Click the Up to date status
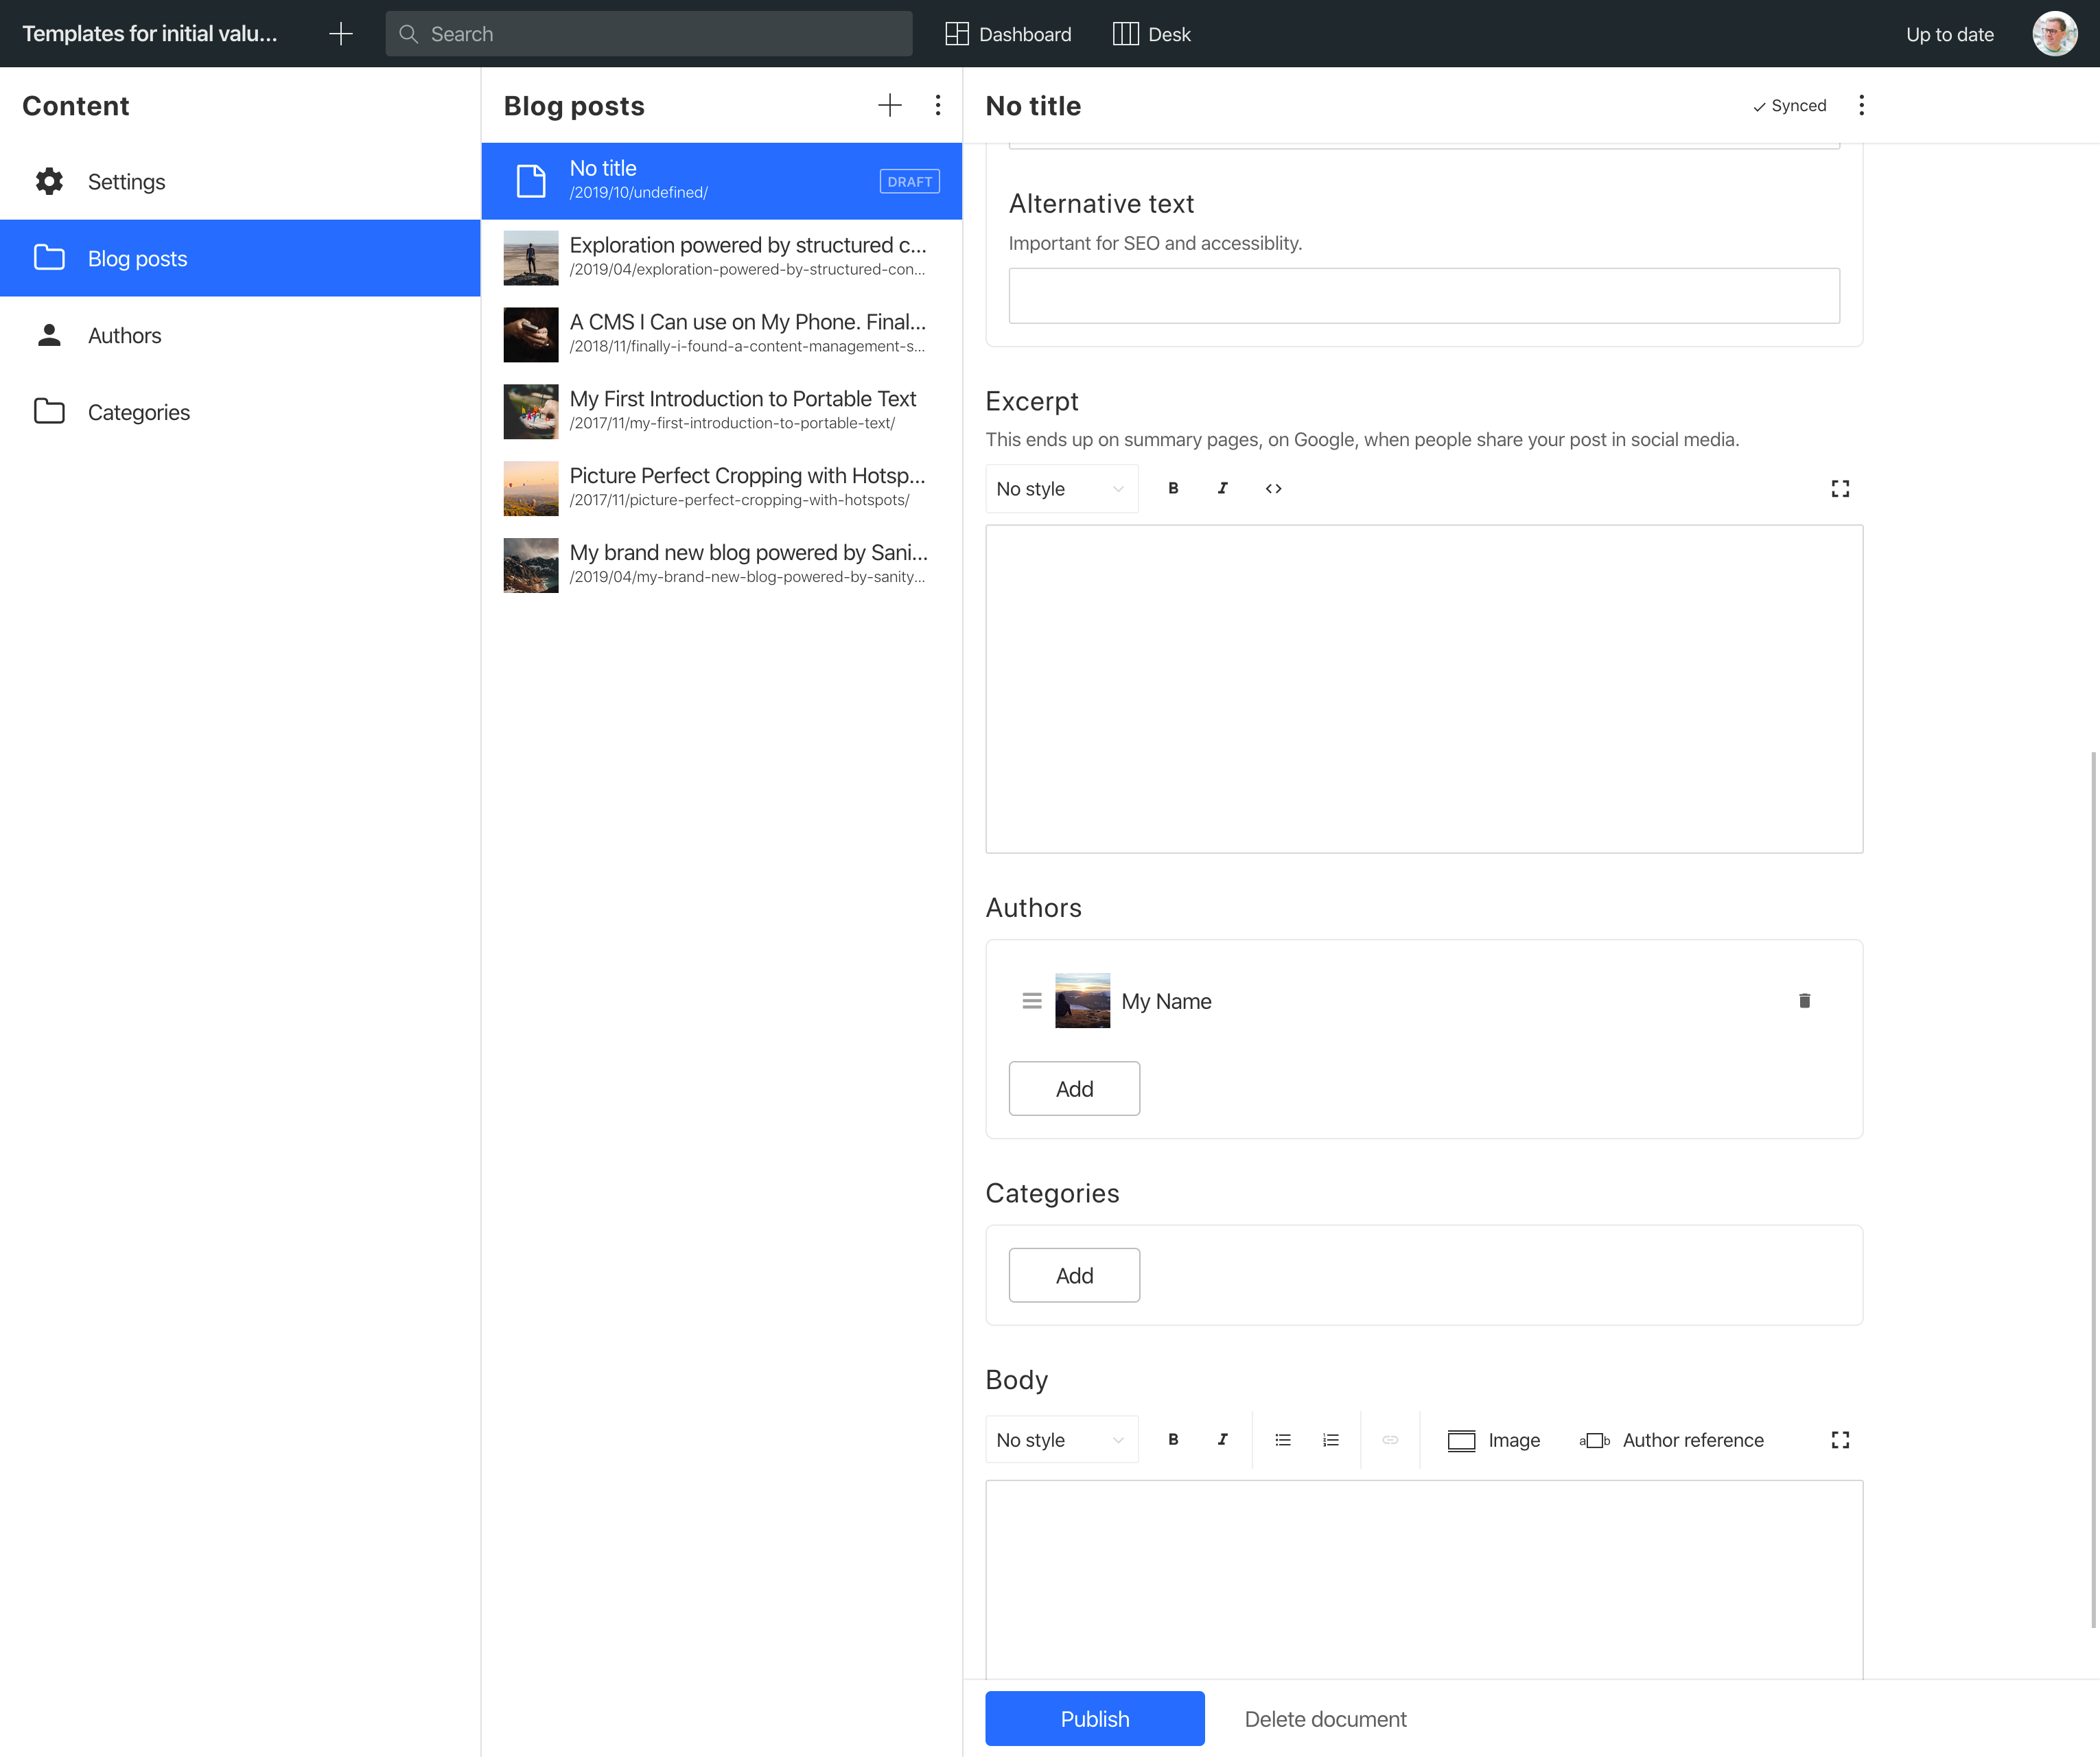The image size is (2100, 1757). (x=1949, y=34)
